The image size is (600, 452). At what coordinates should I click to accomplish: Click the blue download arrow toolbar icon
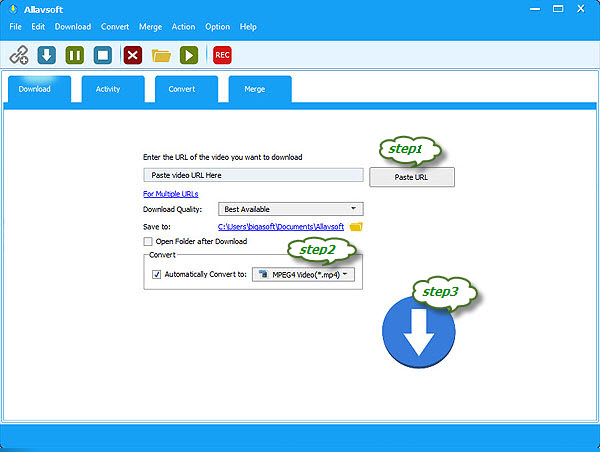tap(47, 55)
